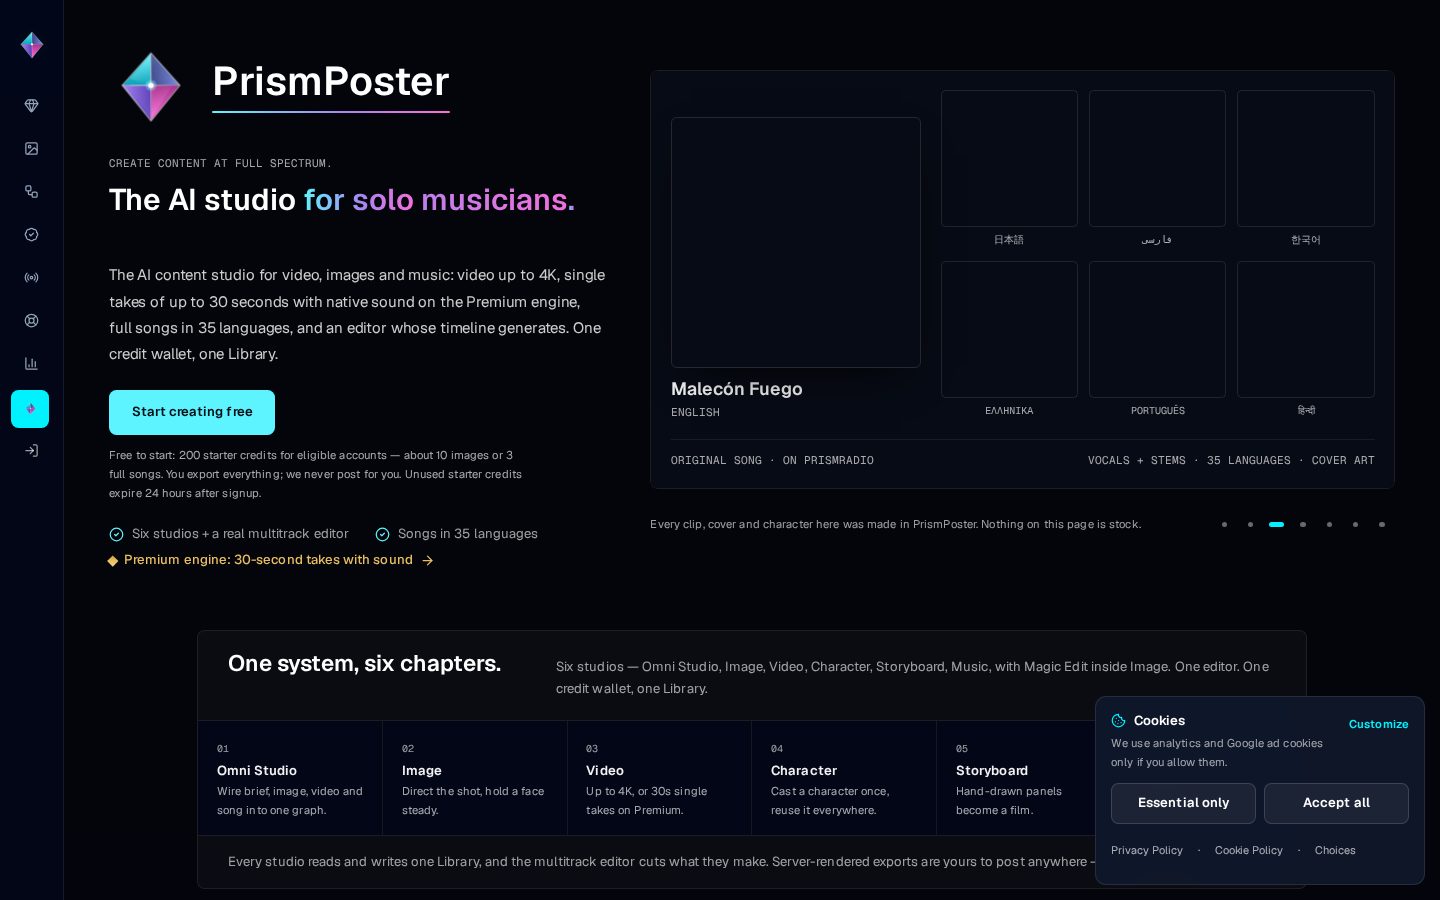This screenshot has height=900, width=1440.
Task: Click the large prism logo beside PrismPoster
Action: [151, 87]
